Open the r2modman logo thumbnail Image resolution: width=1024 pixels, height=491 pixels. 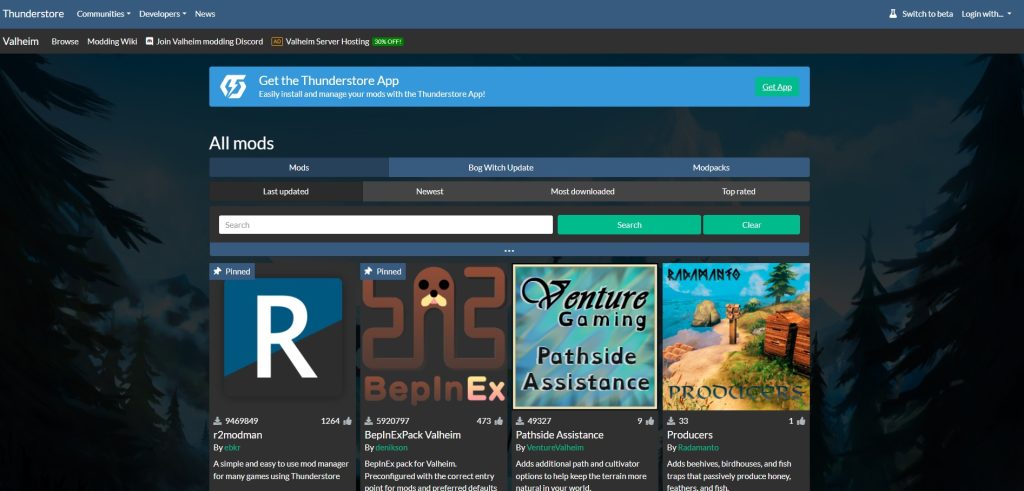coord(283,337)
